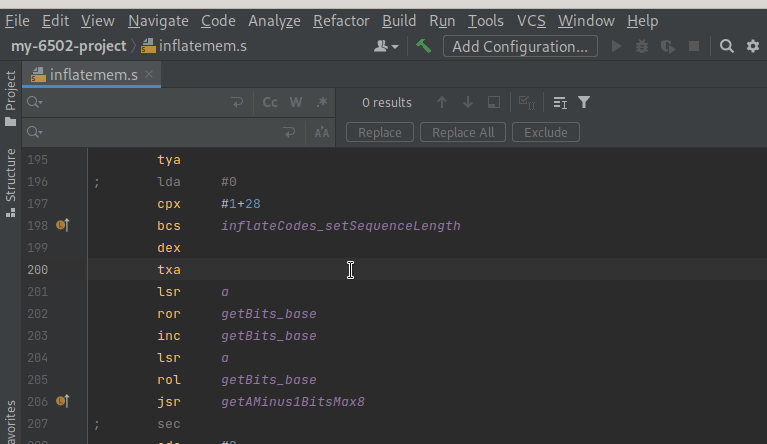Open the Search Everywhere magnifier icon

tap(727, 46)
